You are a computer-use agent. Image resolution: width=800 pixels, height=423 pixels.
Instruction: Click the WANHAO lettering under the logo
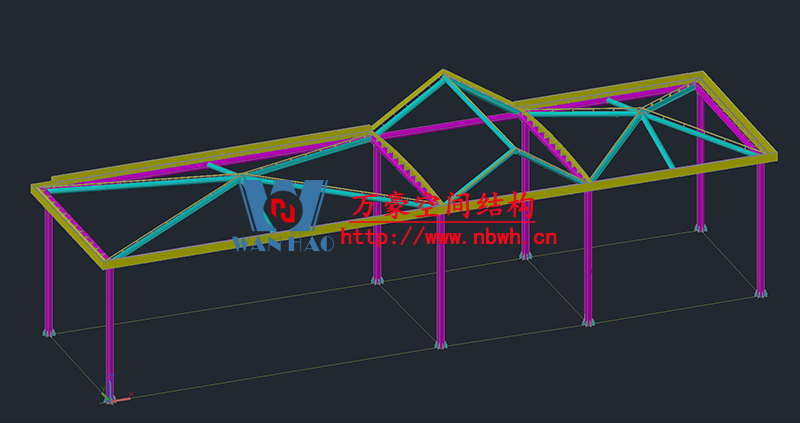point(282,243)
